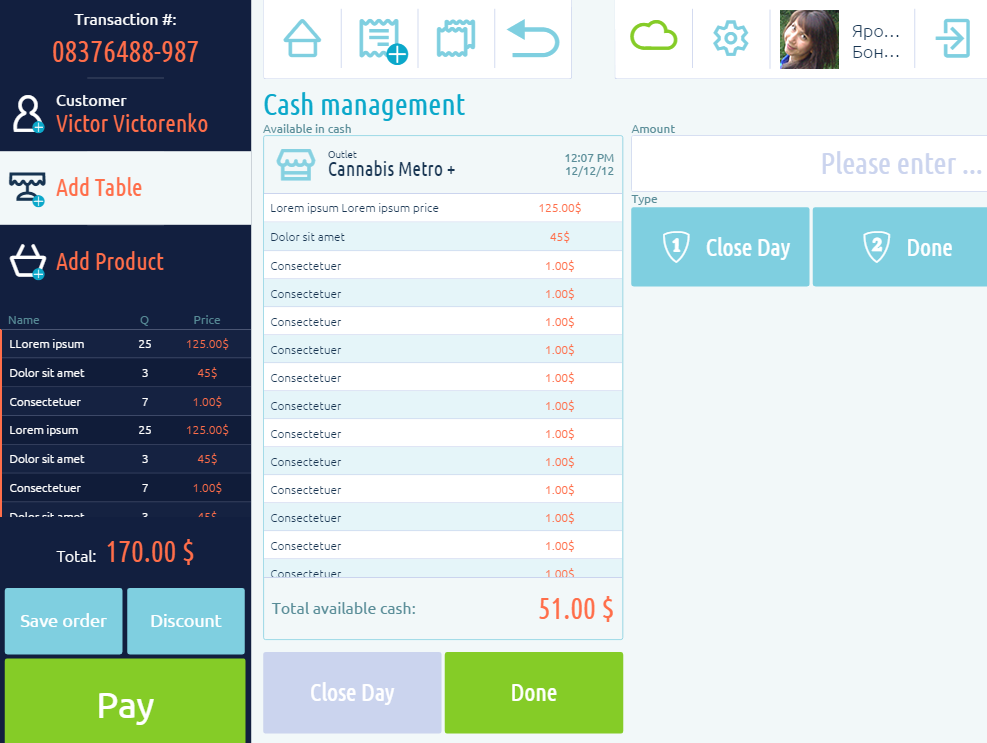
Task: Add a customer via person icon
Action: tap(27, 113)
